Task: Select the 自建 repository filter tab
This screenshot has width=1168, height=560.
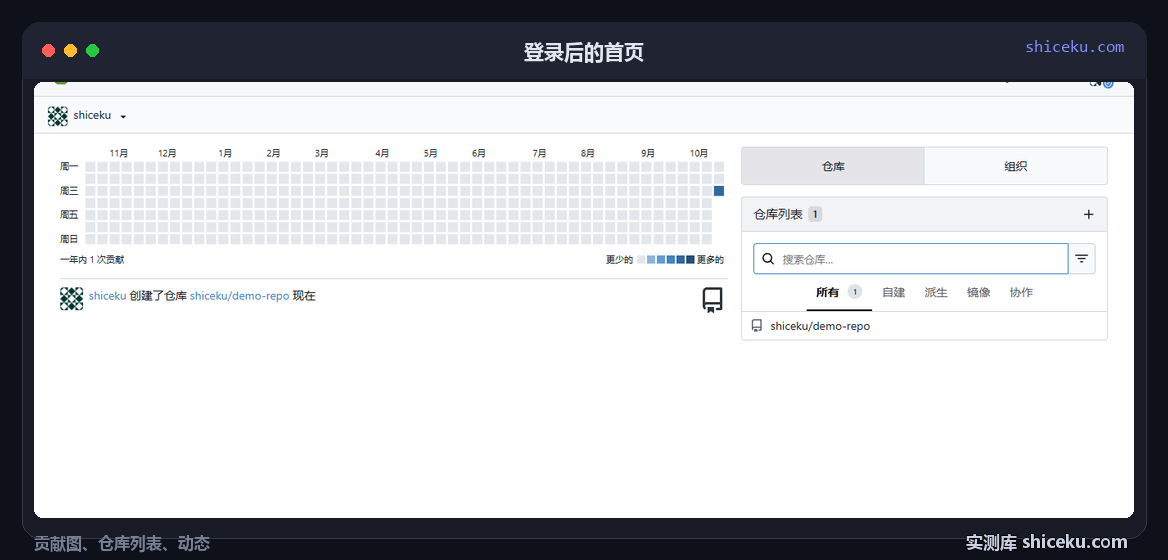Action: [x=893, y=293]
